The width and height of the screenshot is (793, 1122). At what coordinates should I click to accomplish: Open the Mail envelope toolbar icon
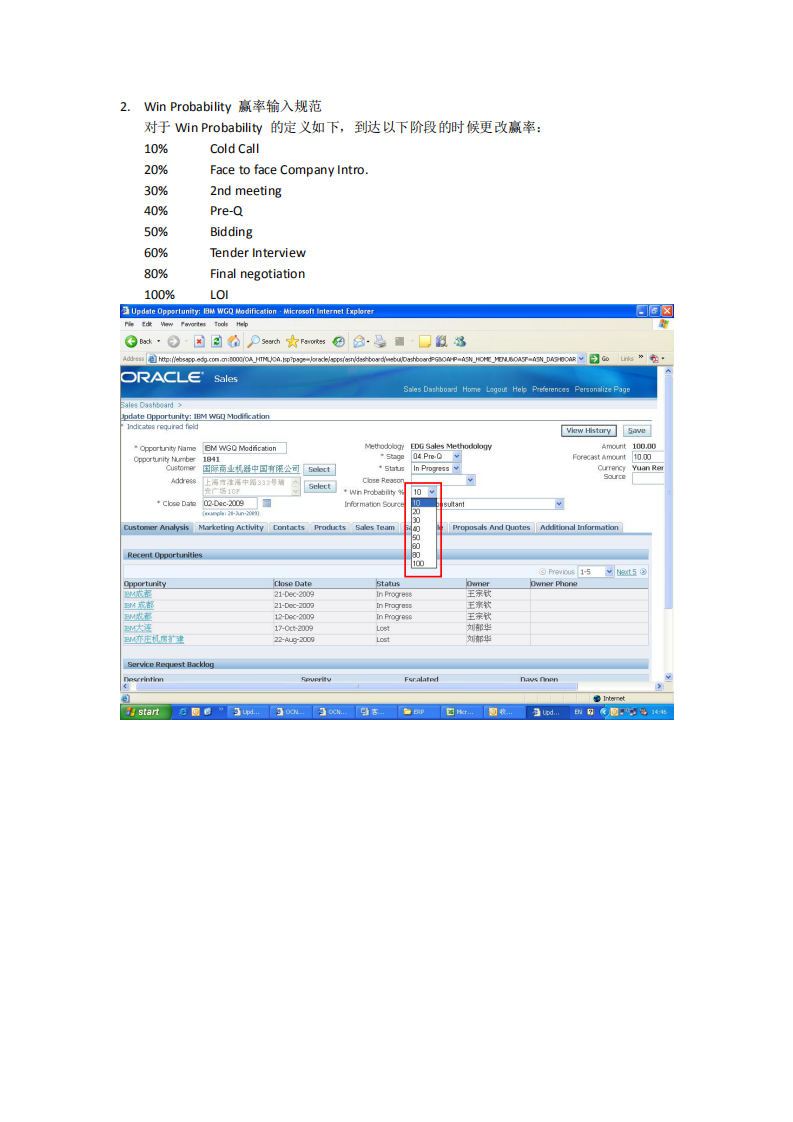[x=359, y=341]
